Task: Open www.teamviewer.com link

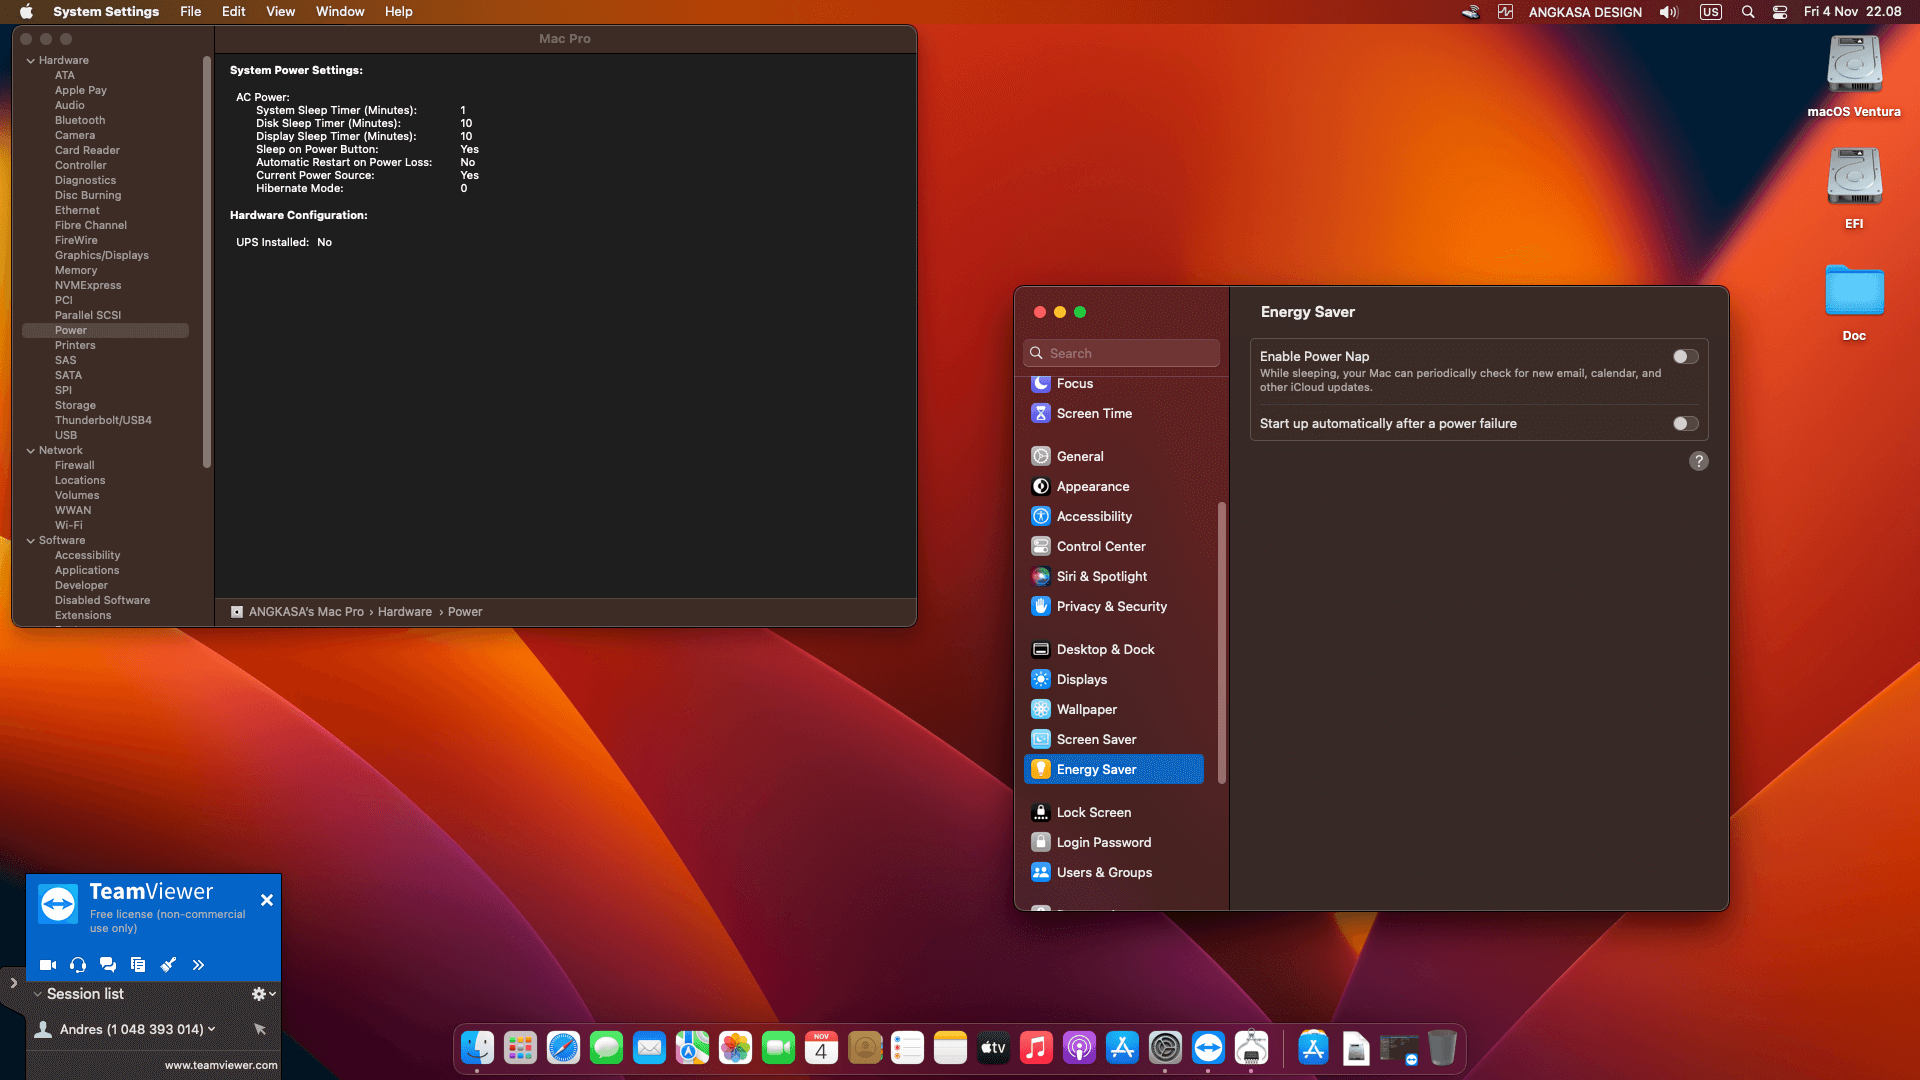Action: [221, 1066]
